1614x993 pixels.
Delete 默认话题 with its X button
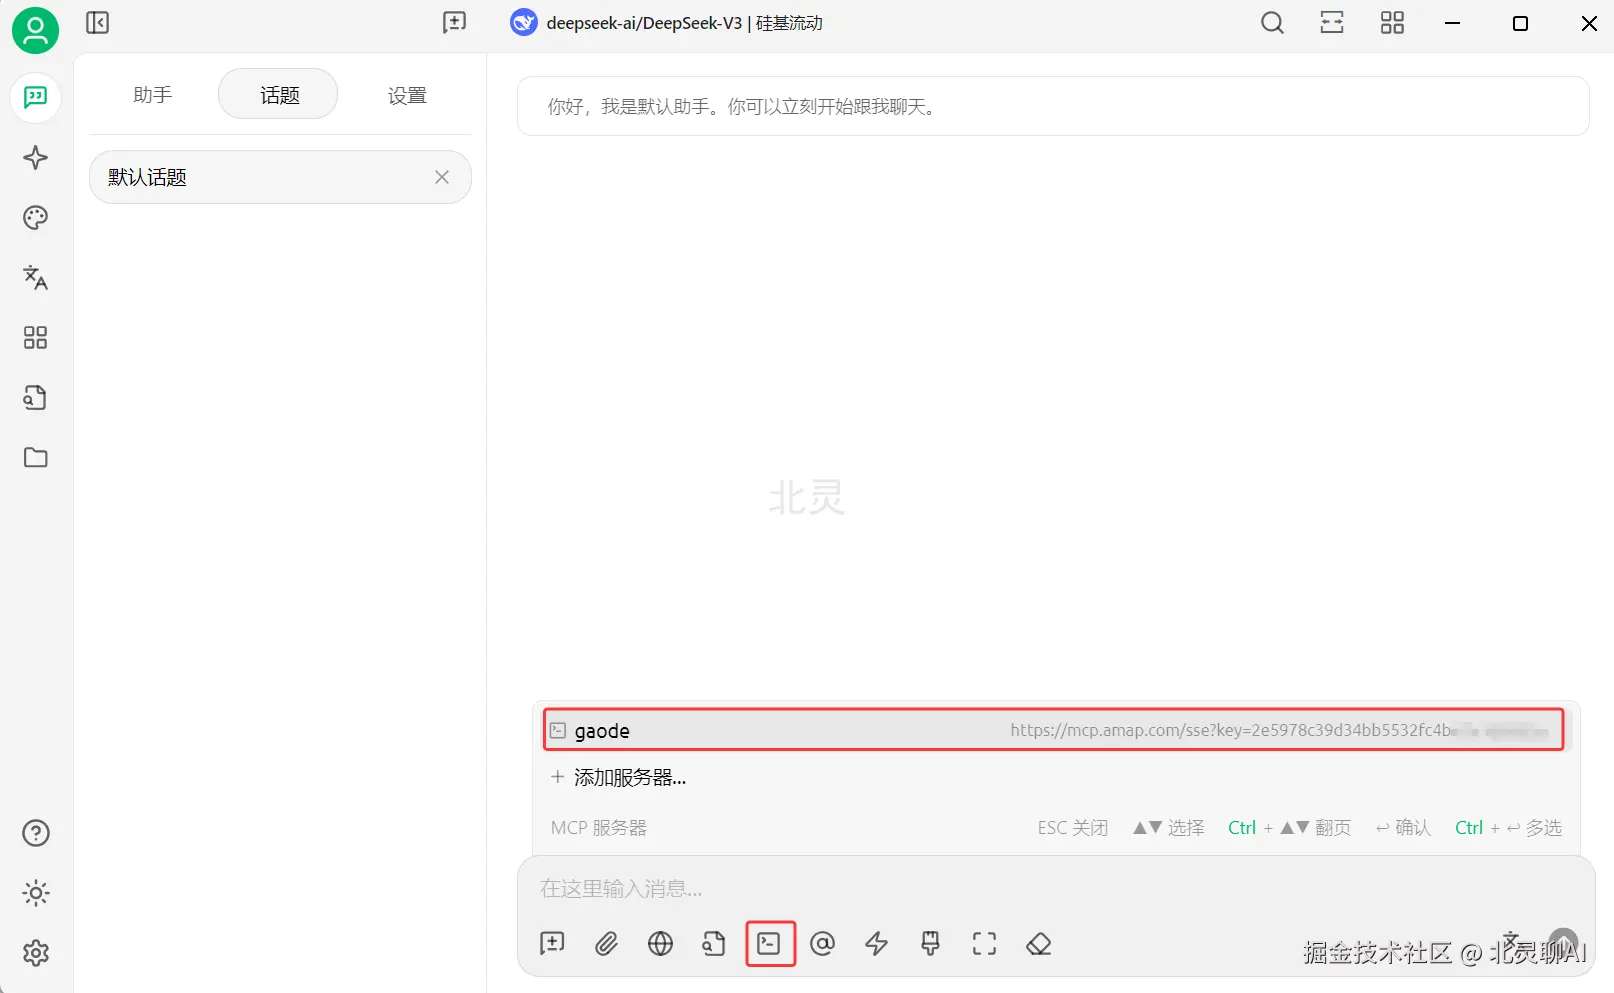(x=442, y=177)
